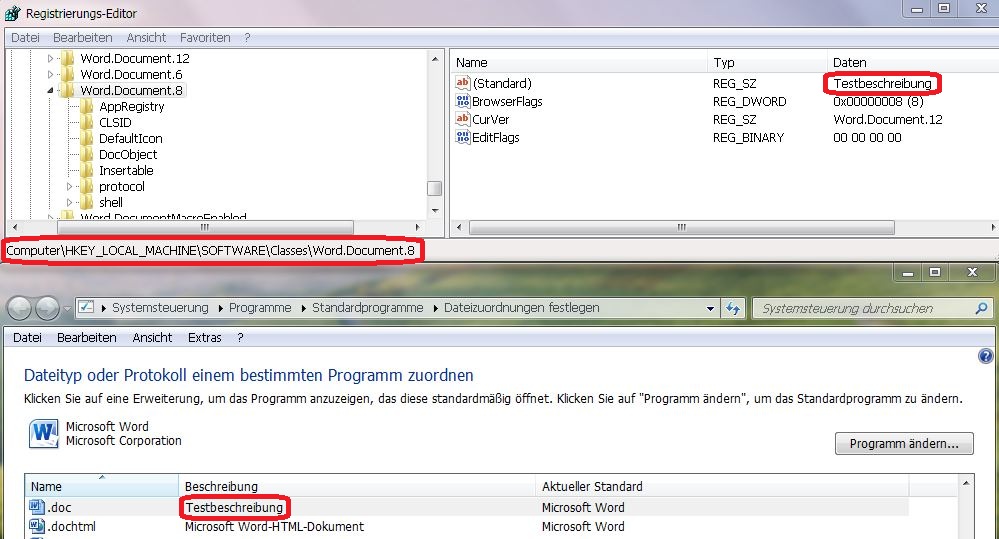Click the Programme breadcrumb
This screenshot has height=539, width=999.
coord(260,308)
